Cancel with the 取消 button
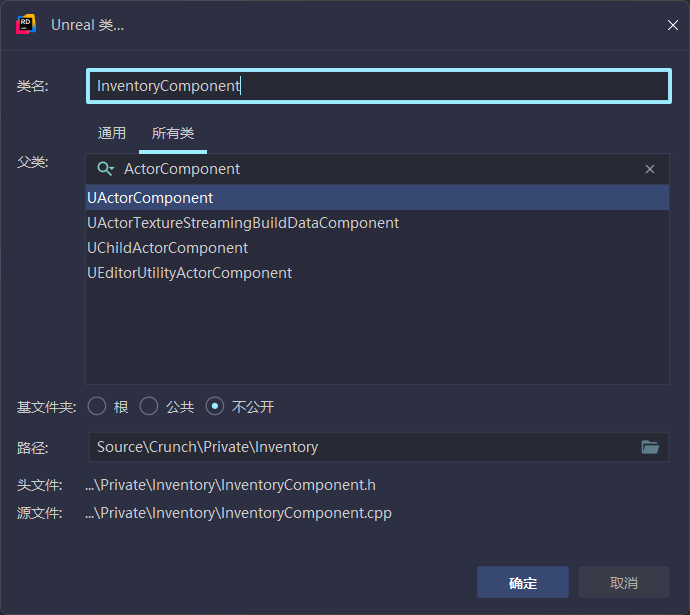Image resolution: width=690 pixels, height=615 pixels. pos(624,582)
